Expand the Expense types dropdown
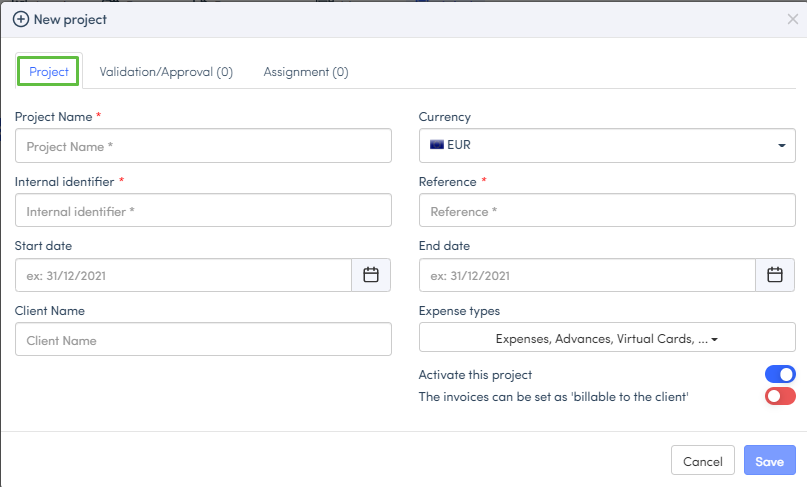The image size is (807, 487). tap(607, 339)
